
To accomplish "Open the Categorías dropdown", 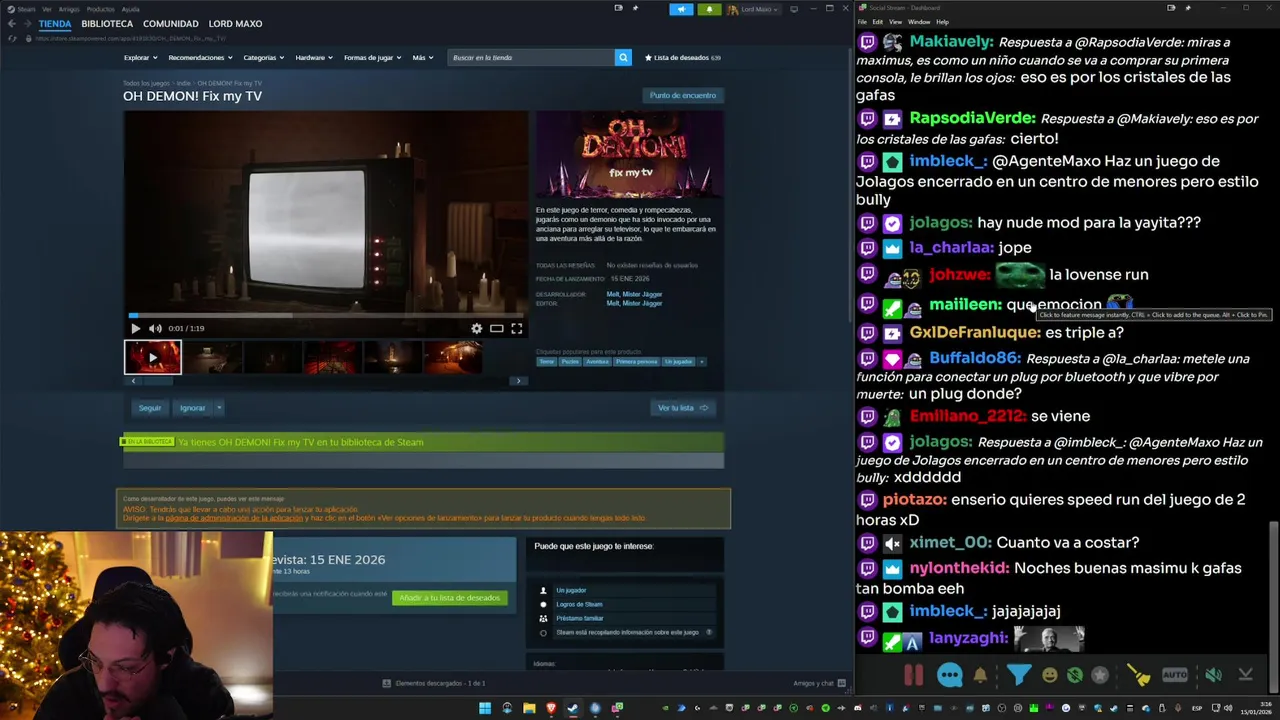I will [263, 57].
